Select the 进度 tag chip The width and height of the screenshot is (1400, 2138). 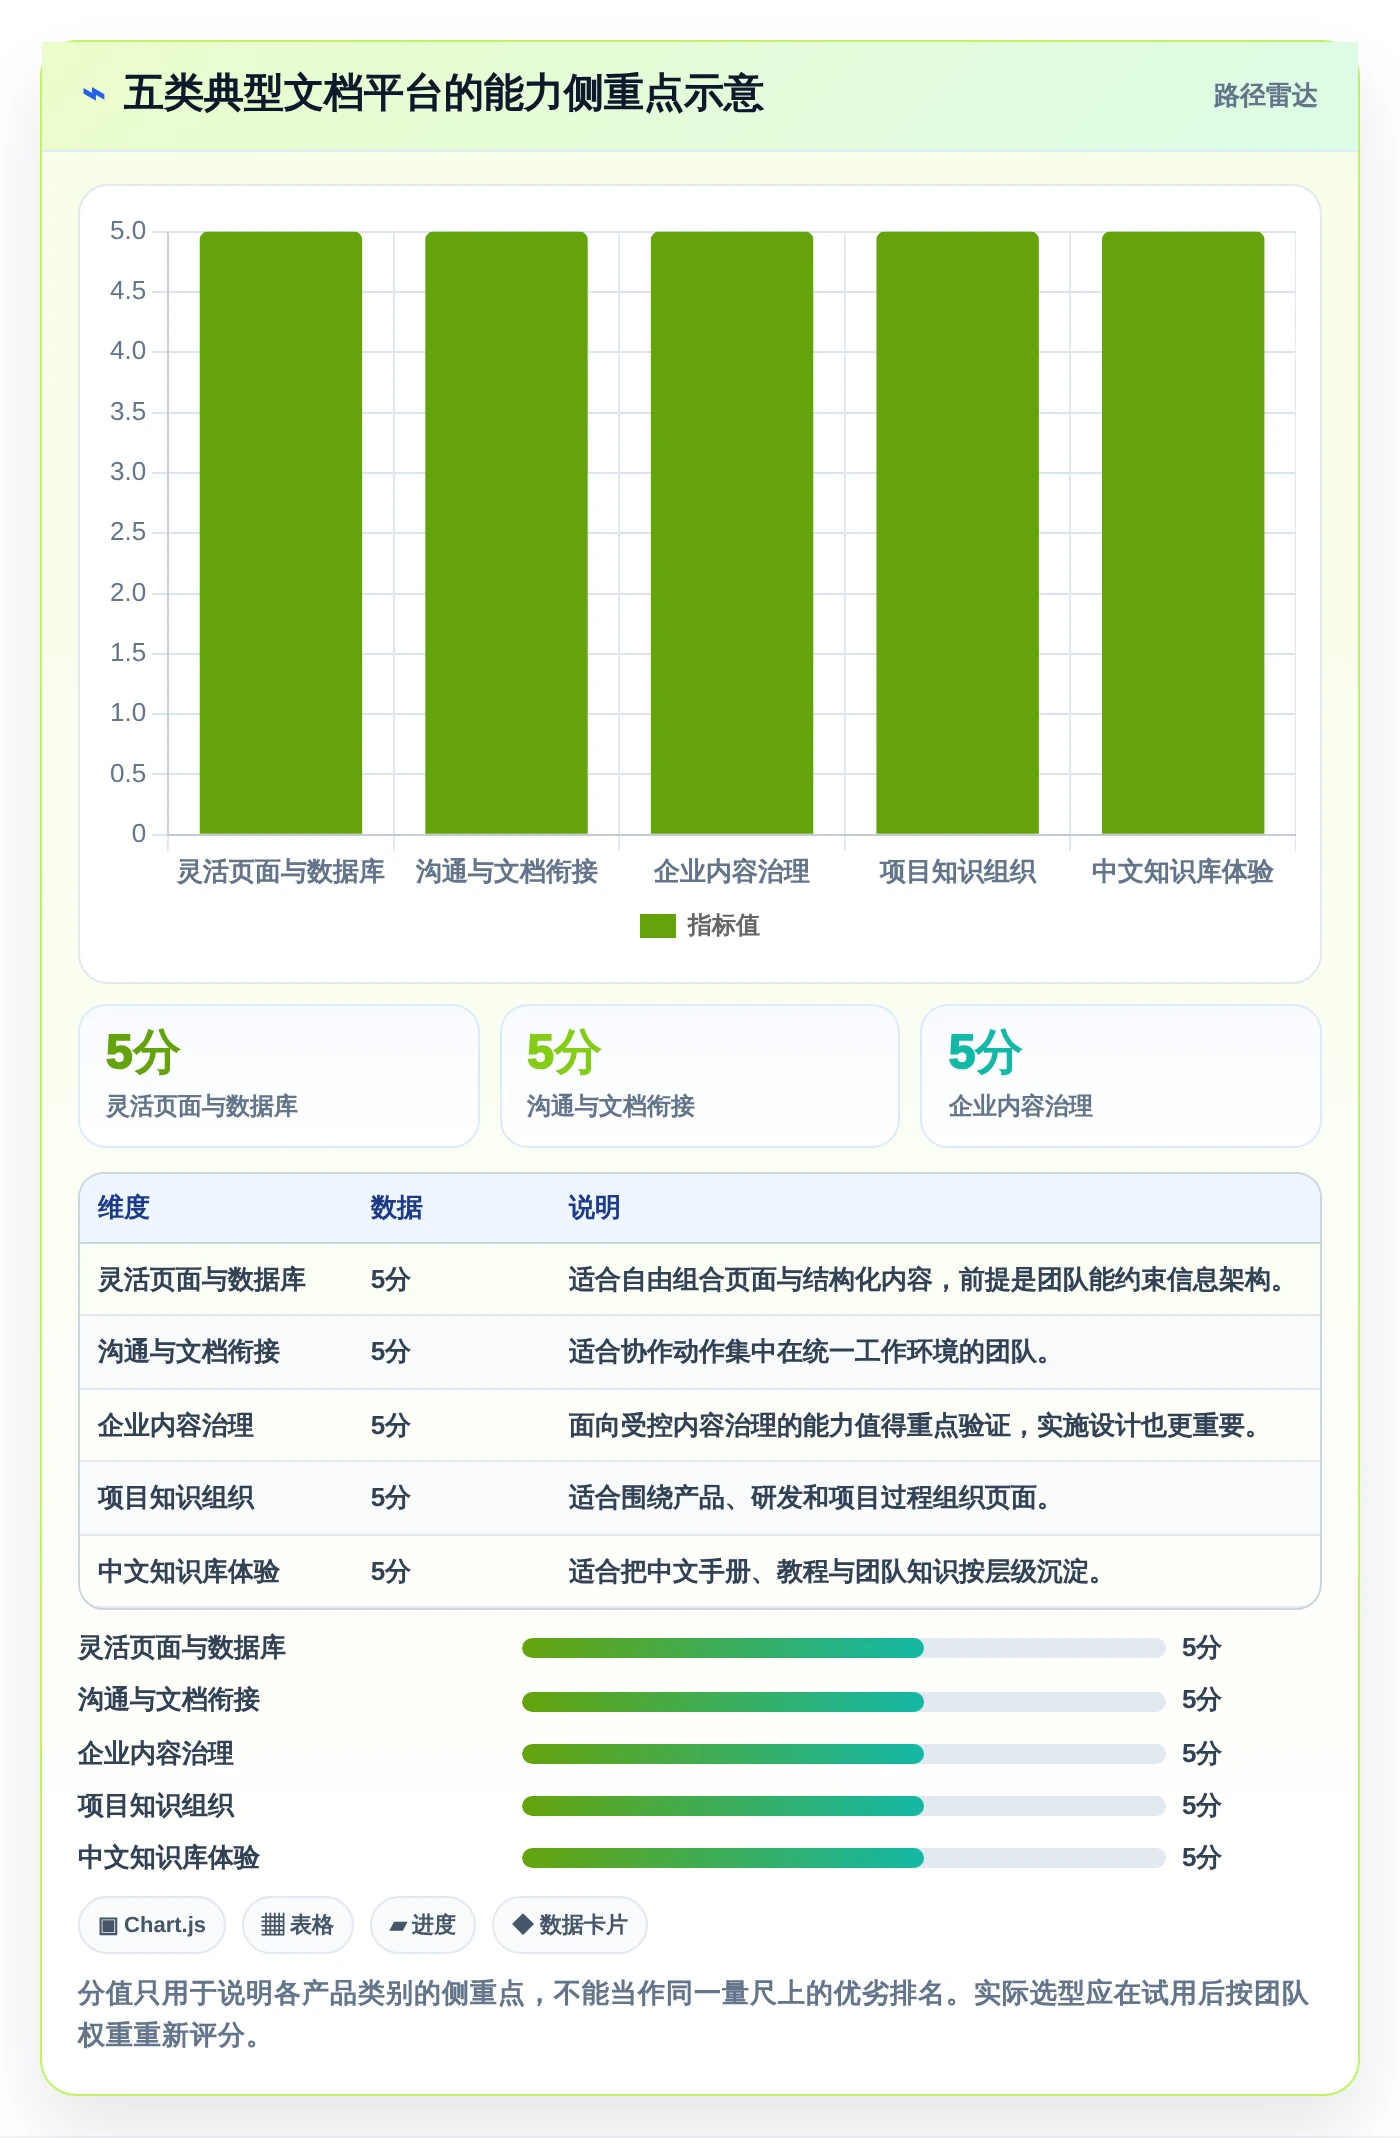[x=423, y=1925]
